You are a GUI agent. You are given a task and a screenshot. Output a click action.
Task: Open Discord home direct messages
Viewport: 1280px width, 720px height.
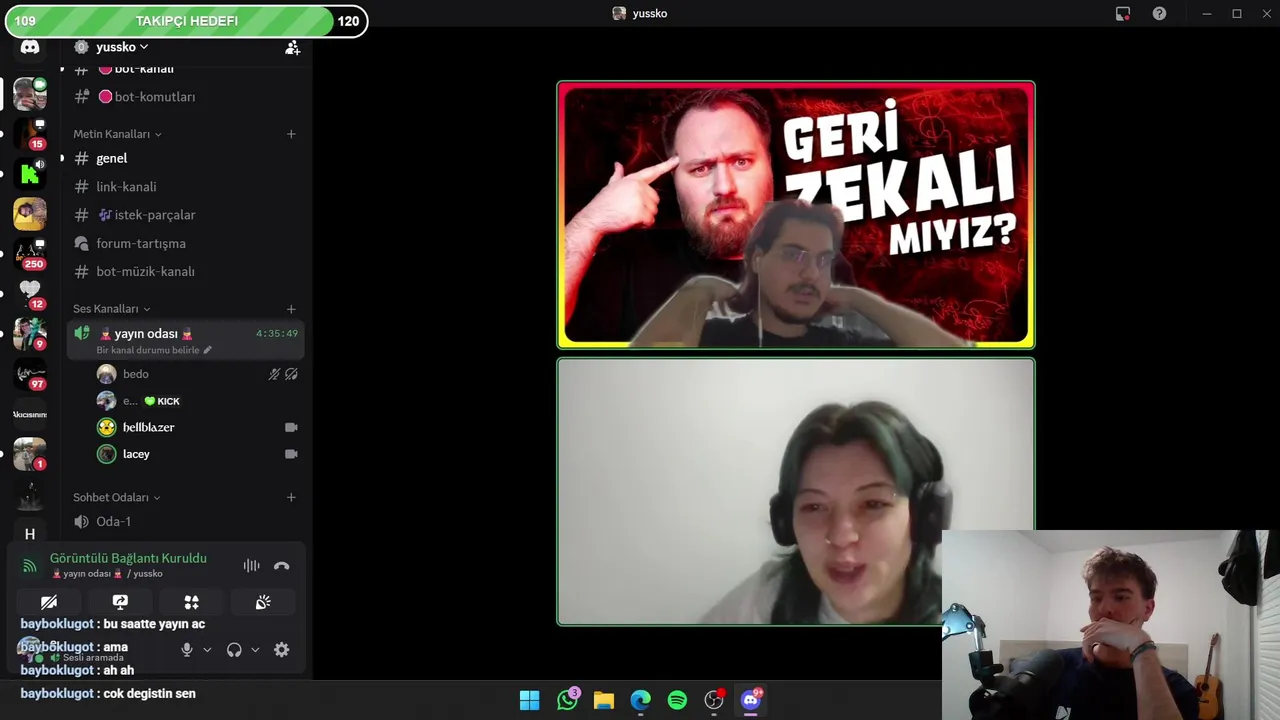pos(30,47)
